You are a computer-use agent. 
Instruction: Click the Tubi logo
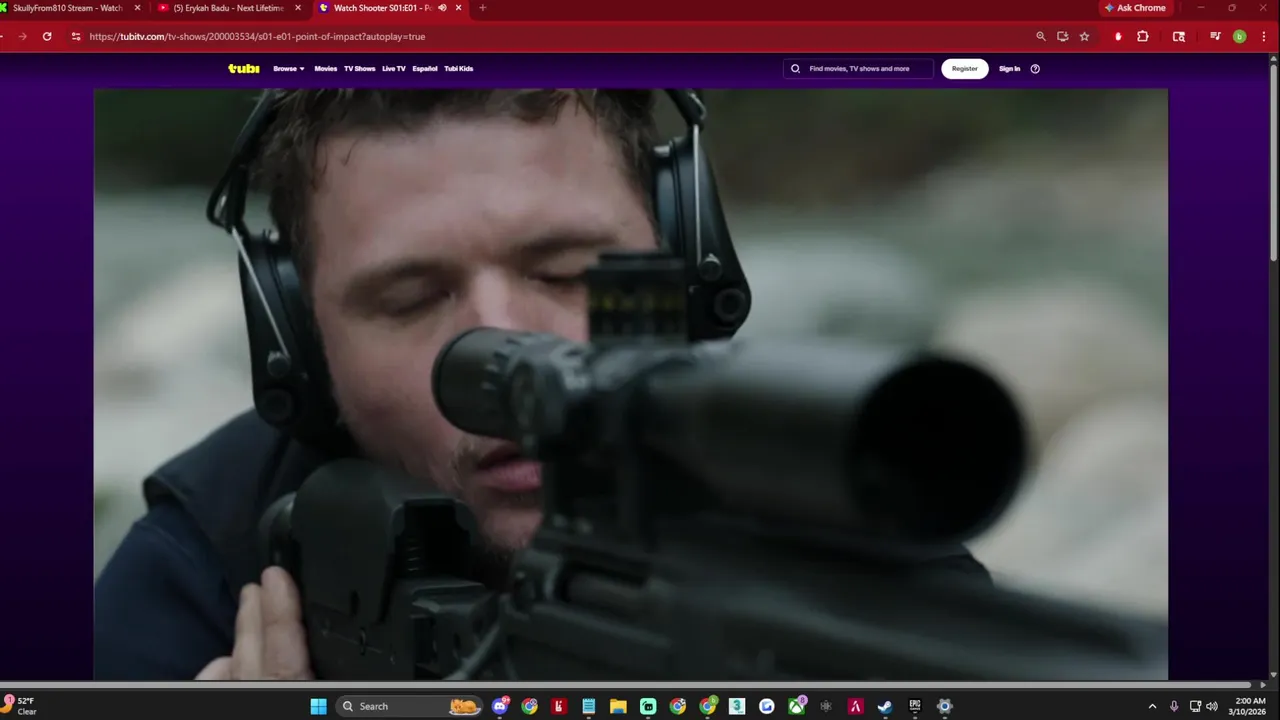243,69
